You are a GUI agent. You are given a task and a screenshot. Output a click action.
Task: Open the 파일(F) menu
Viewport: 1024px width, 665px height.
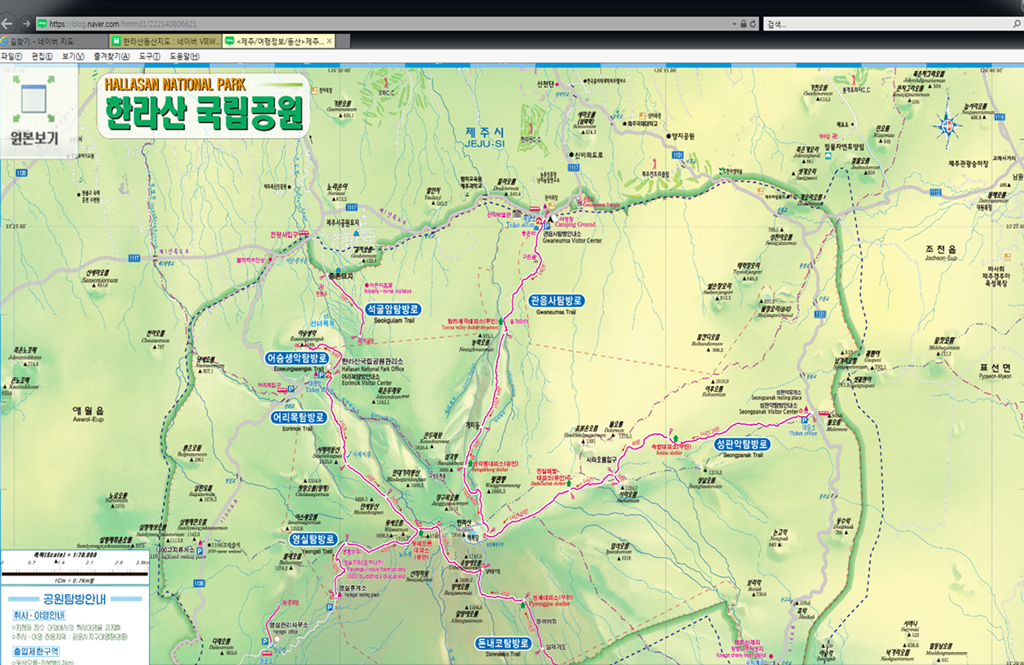coord(11,57)
